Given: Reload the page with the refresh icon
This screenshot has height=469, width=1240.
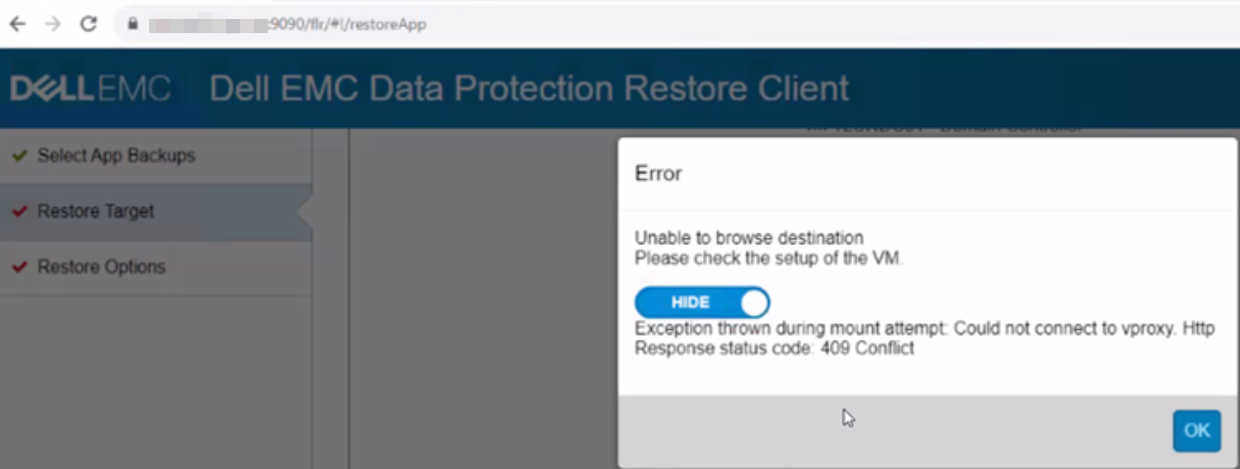Looking at the screenshot, I should pyautogui.click(x=88, y=24).
